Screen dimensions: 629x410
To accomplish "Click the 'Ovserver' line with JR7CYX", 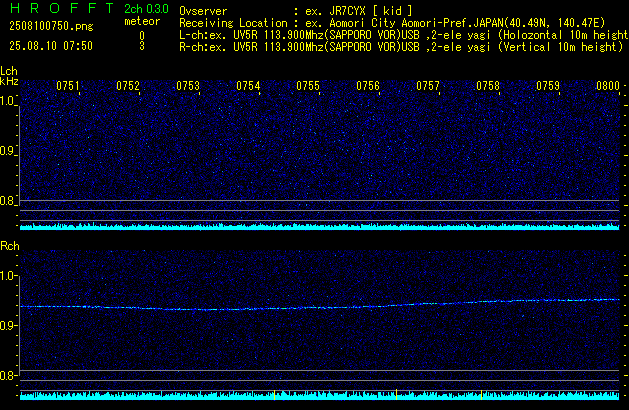I will pyautogui.click(x=296, y=11).
